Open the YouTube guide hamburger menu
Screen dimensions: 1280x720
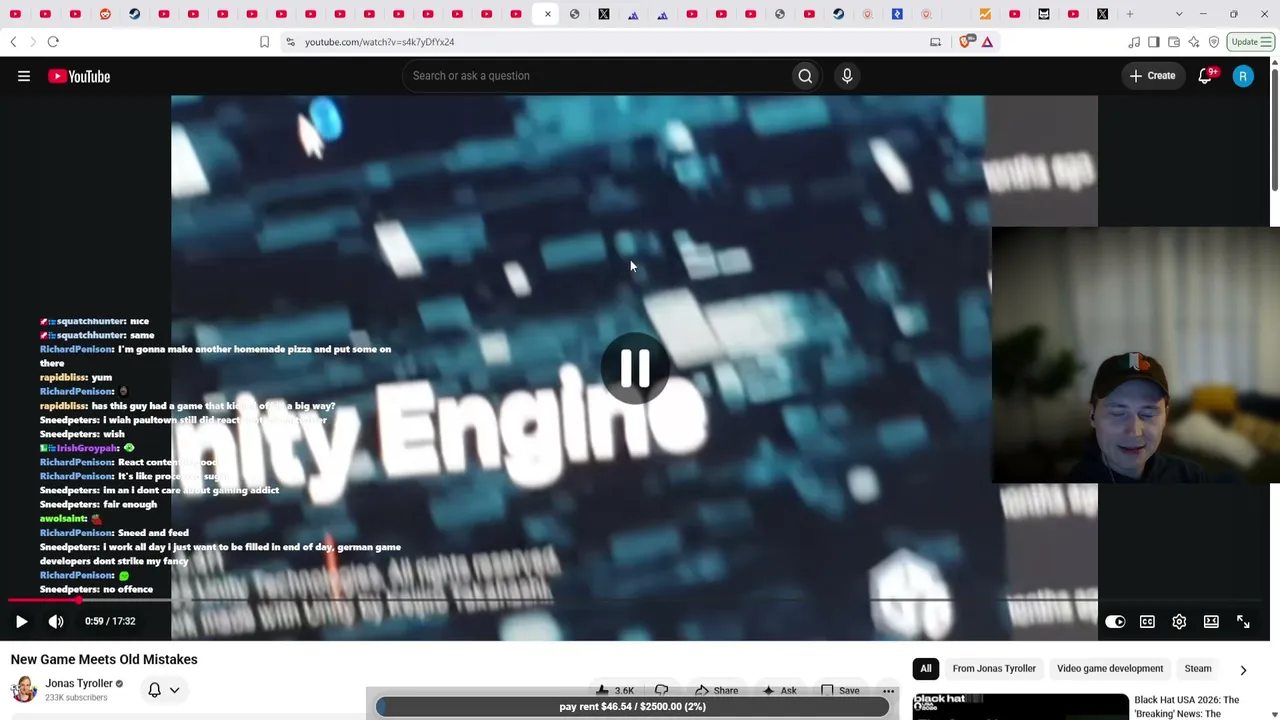[24, 76]
